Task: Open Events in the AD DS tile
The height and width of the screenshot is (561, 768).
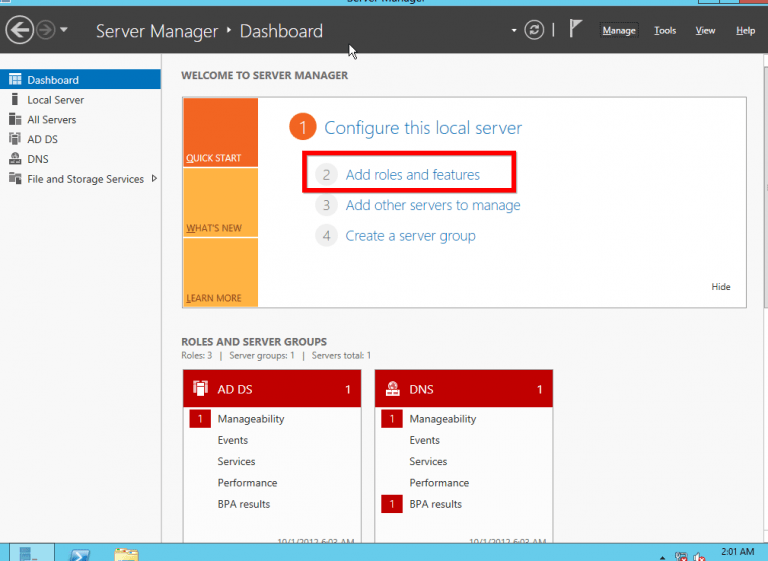Action: [233, 440]
